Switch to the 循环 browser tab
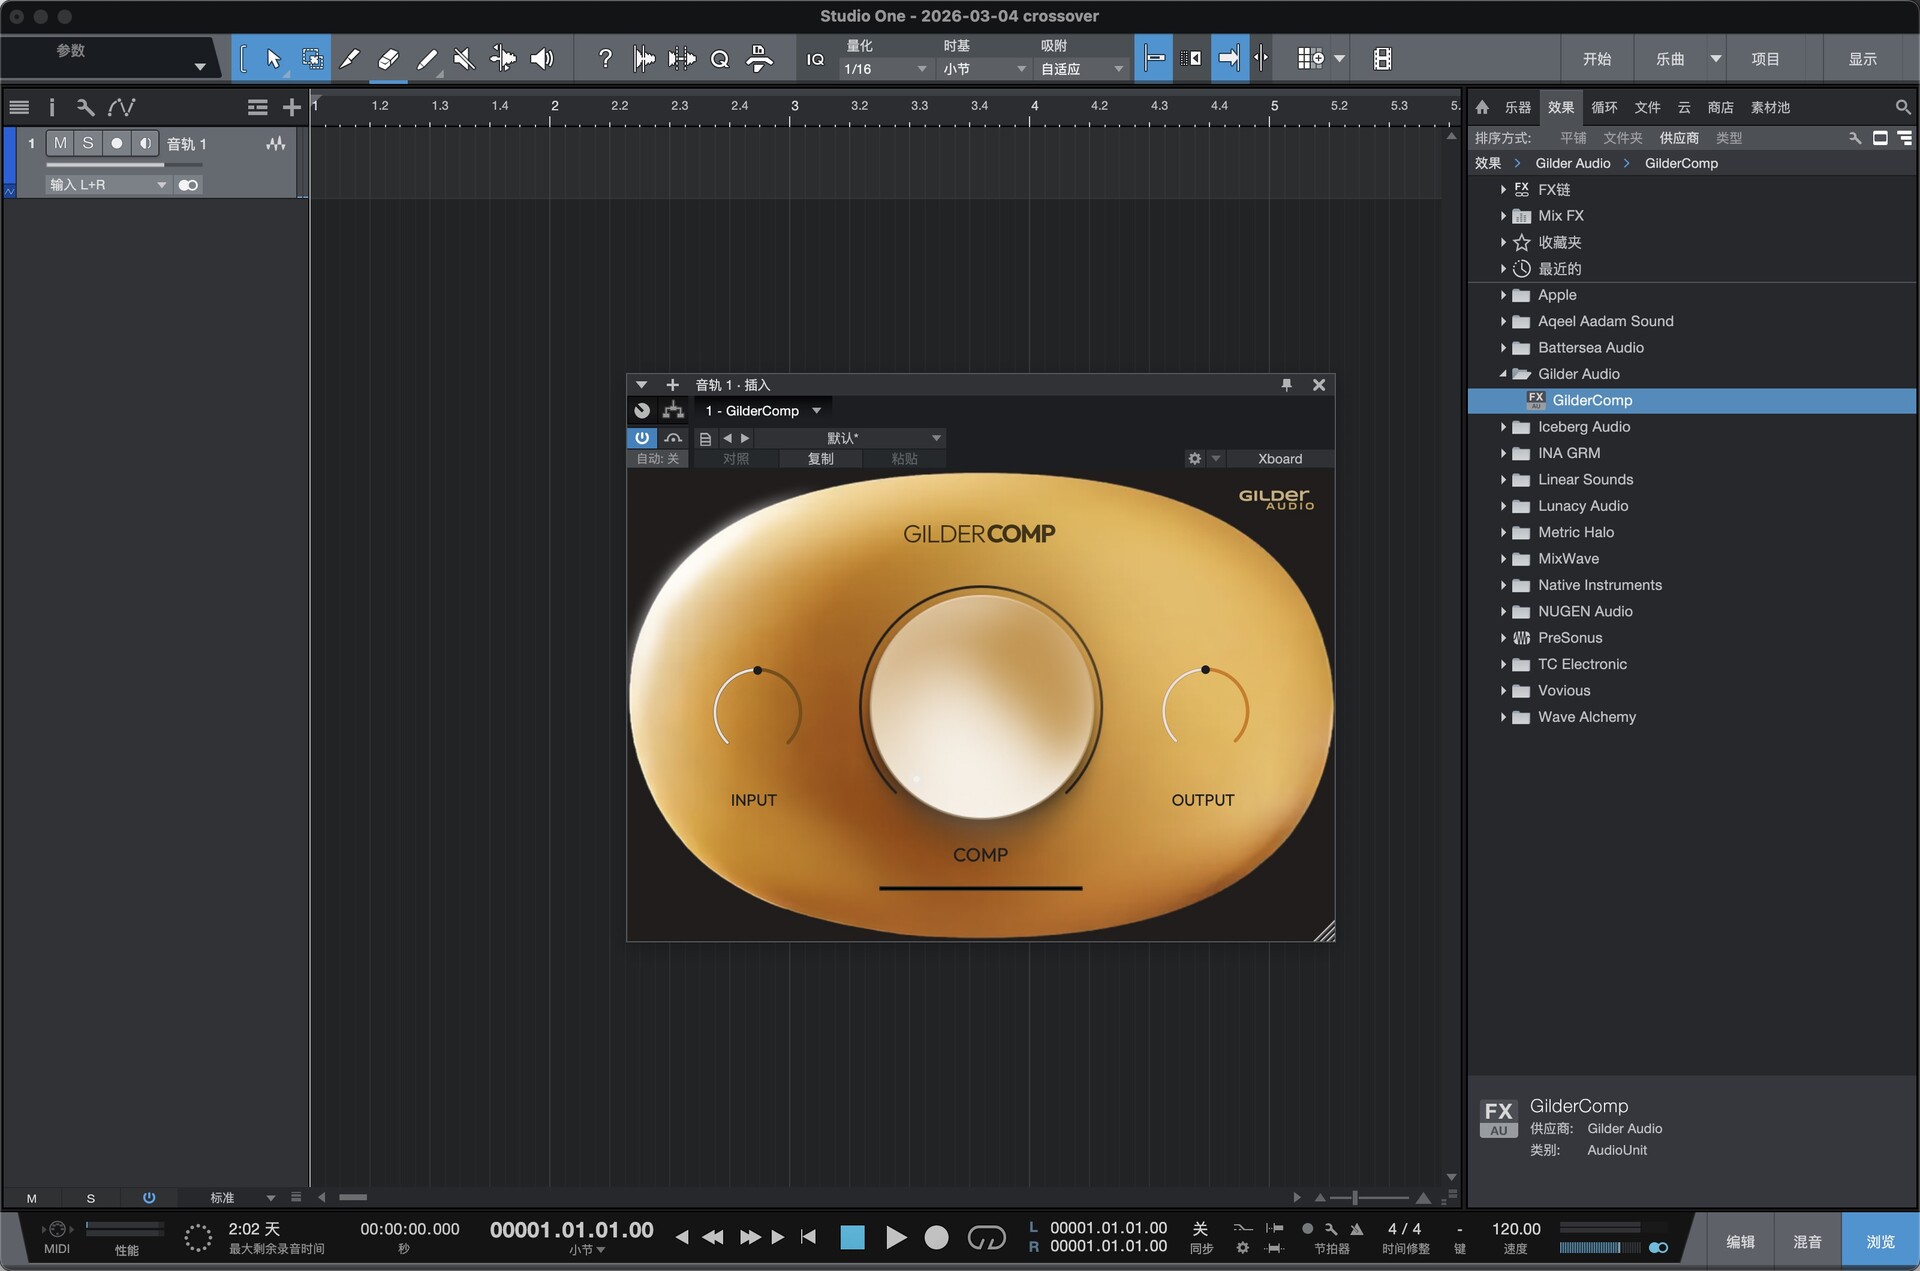 pyautogui.click(x=1604, y=107)
